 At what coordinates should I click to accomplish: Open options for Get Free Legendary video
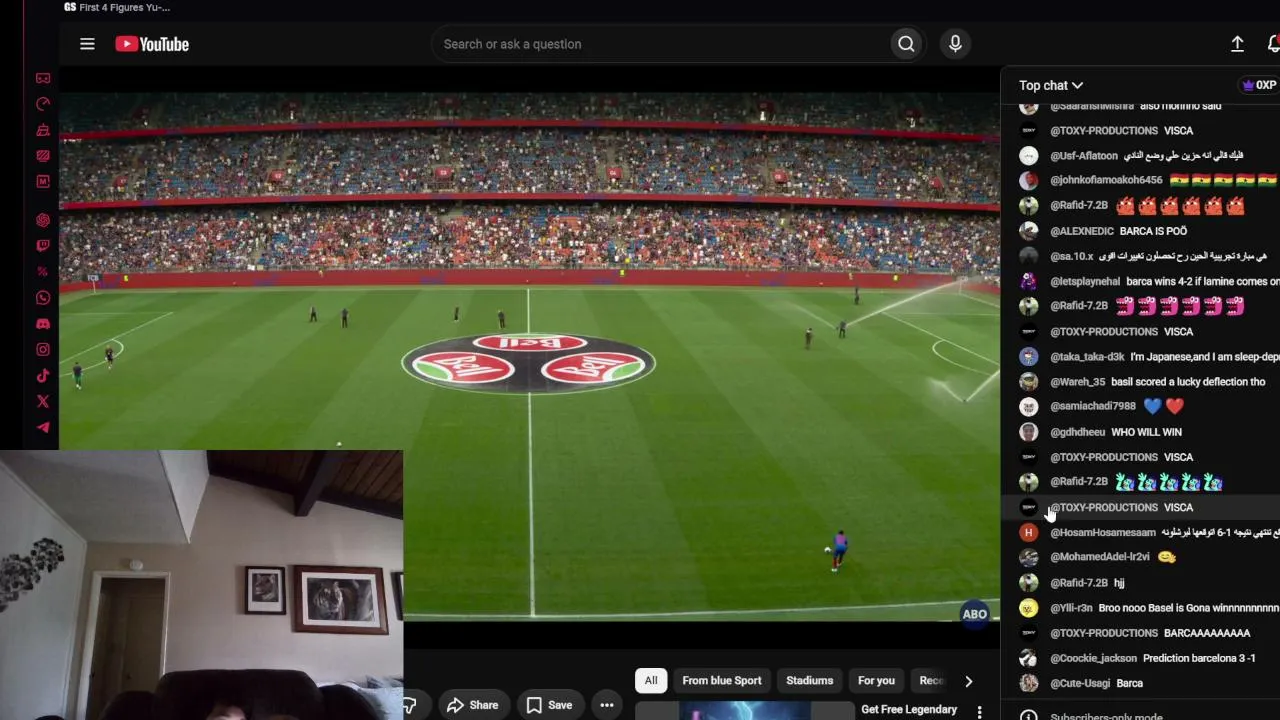979,712
